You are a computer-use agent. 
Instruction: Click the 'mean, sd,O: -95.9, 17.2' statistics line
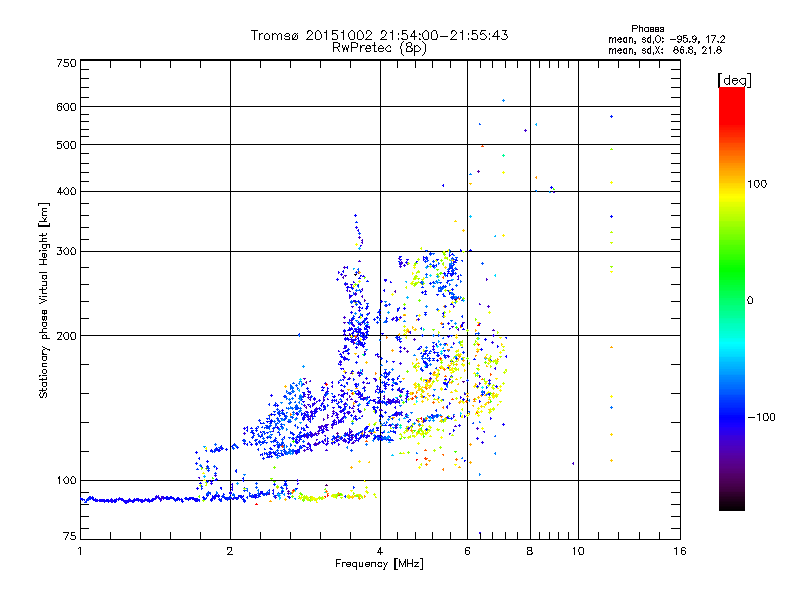[x=666, y=39]
